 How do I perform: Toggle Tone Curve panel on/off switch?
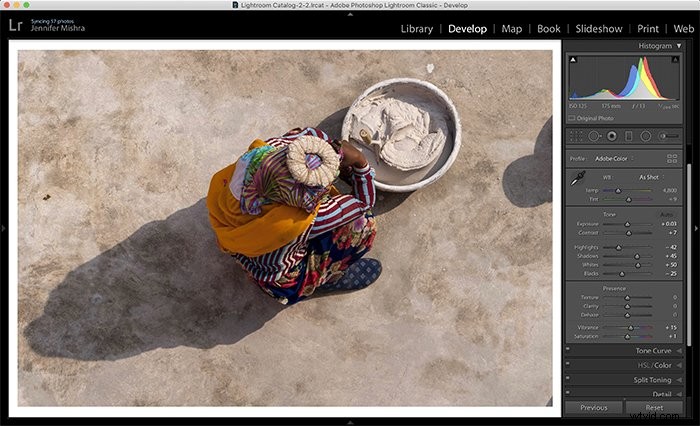[x=568, y=349]
